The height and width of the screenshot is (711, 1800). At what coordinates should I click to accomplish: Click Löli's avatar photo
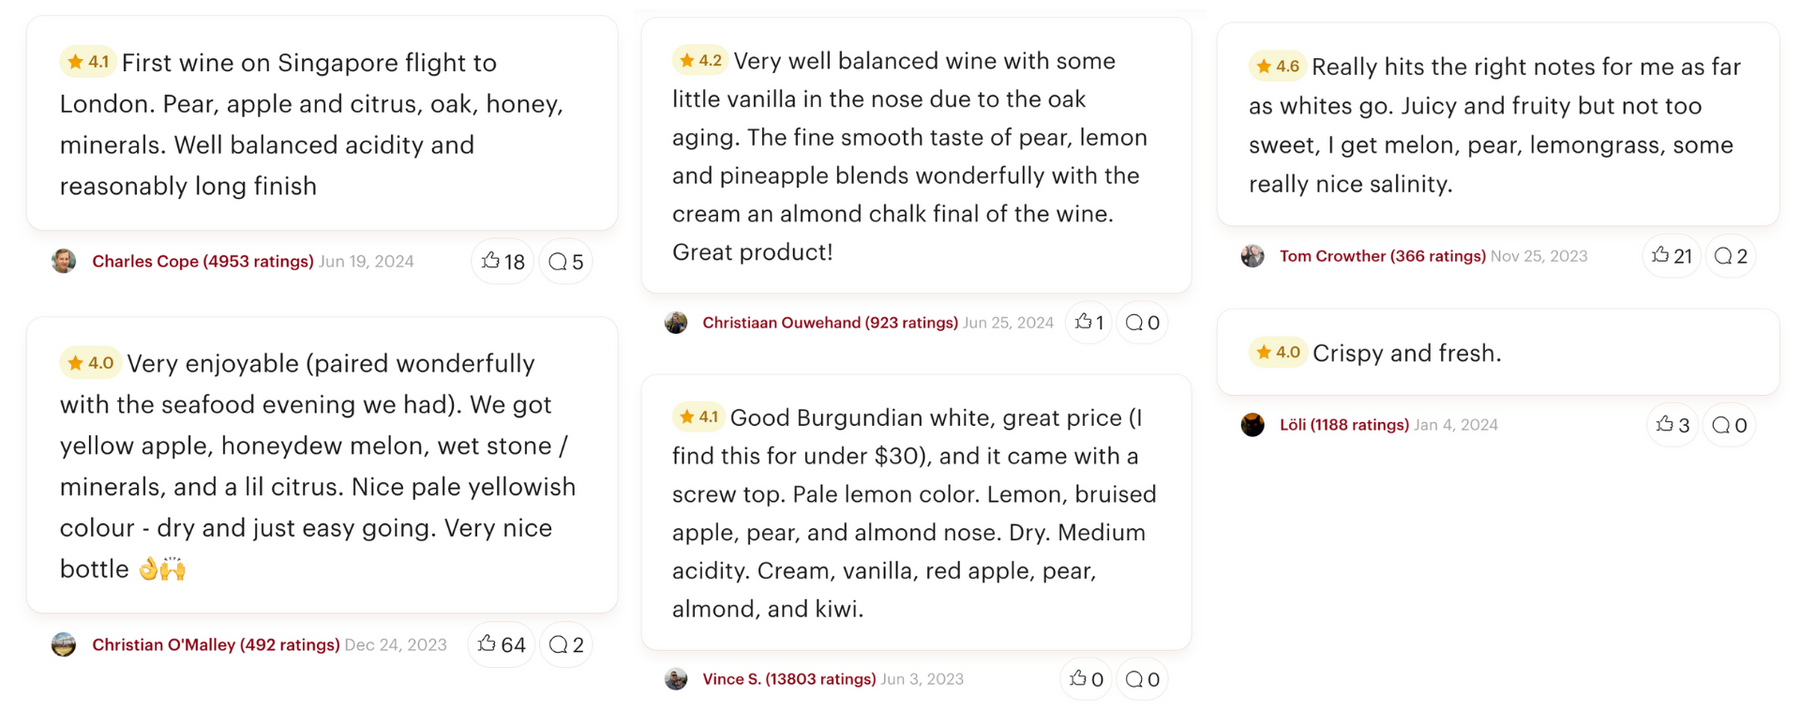1253,425
